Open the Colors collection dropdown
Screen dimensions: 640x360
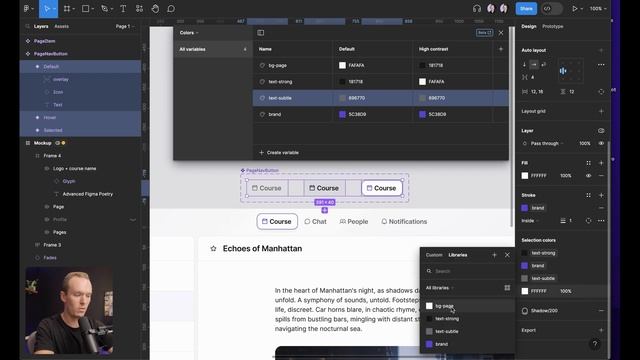pos(189,33)
